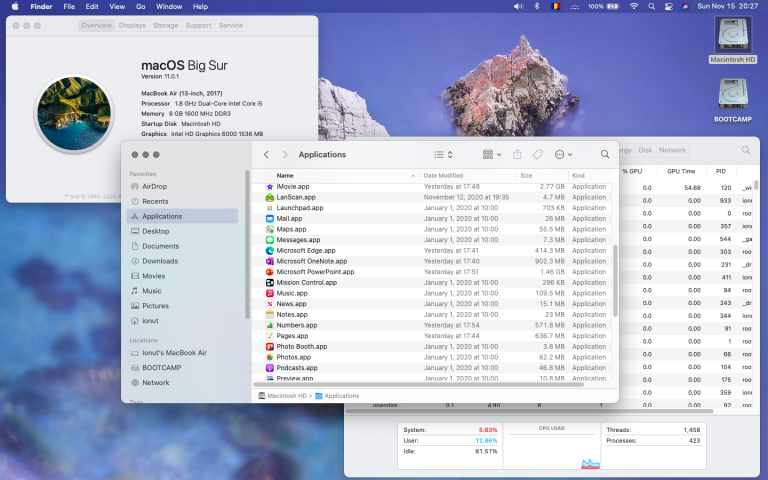The width and height of the screenshot is (768, 480).
Task: Select Launchpad.app icon in list
Action: pos(269,208)
